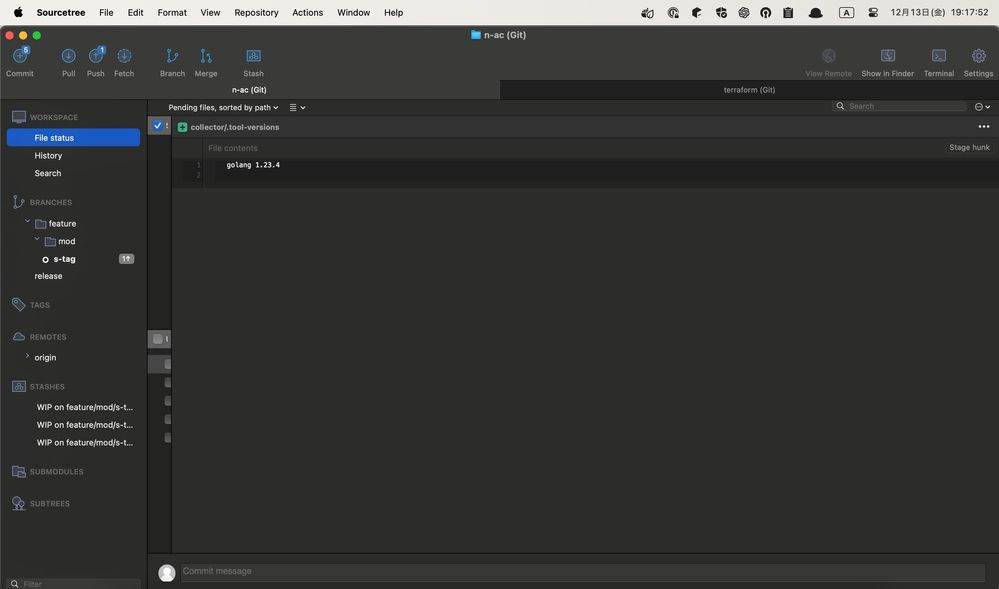Click the Stage hunk button

coord(969,147)
